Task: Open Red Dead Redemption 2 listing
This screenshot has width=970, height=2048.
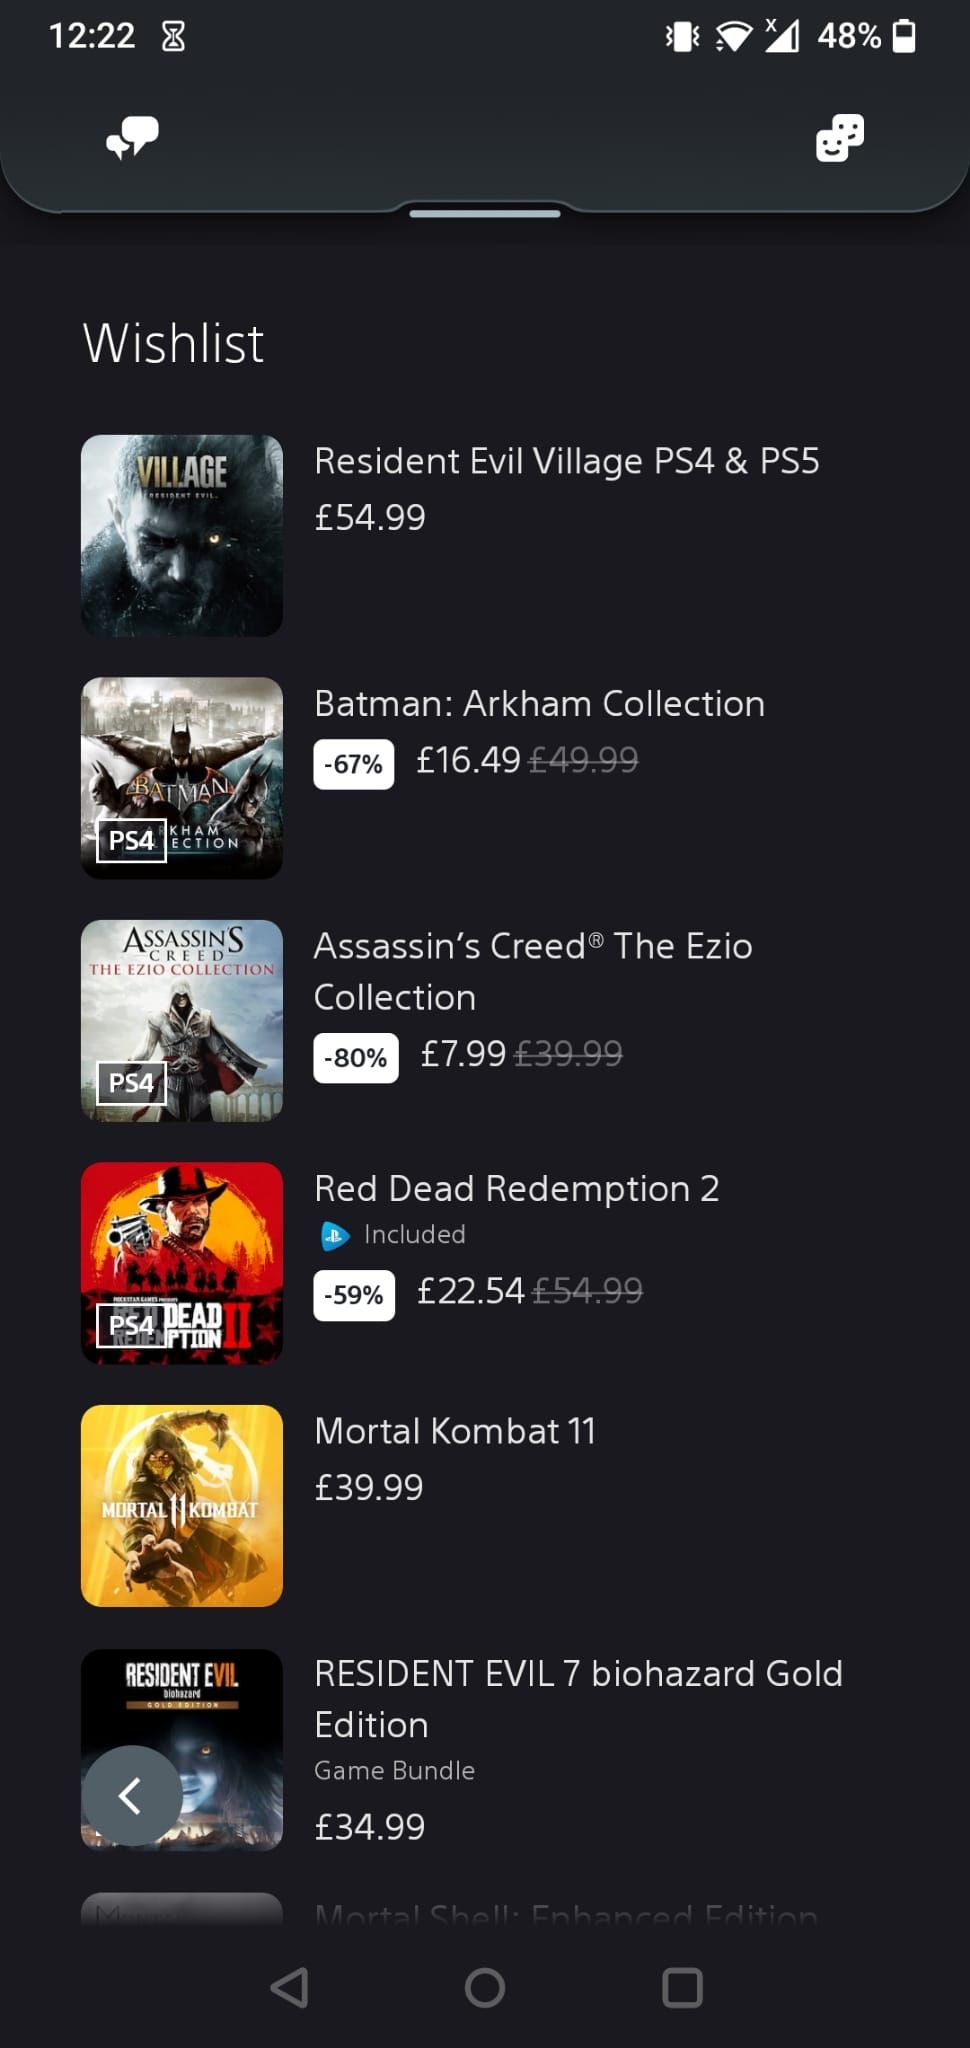Action: pos(516,1189)
